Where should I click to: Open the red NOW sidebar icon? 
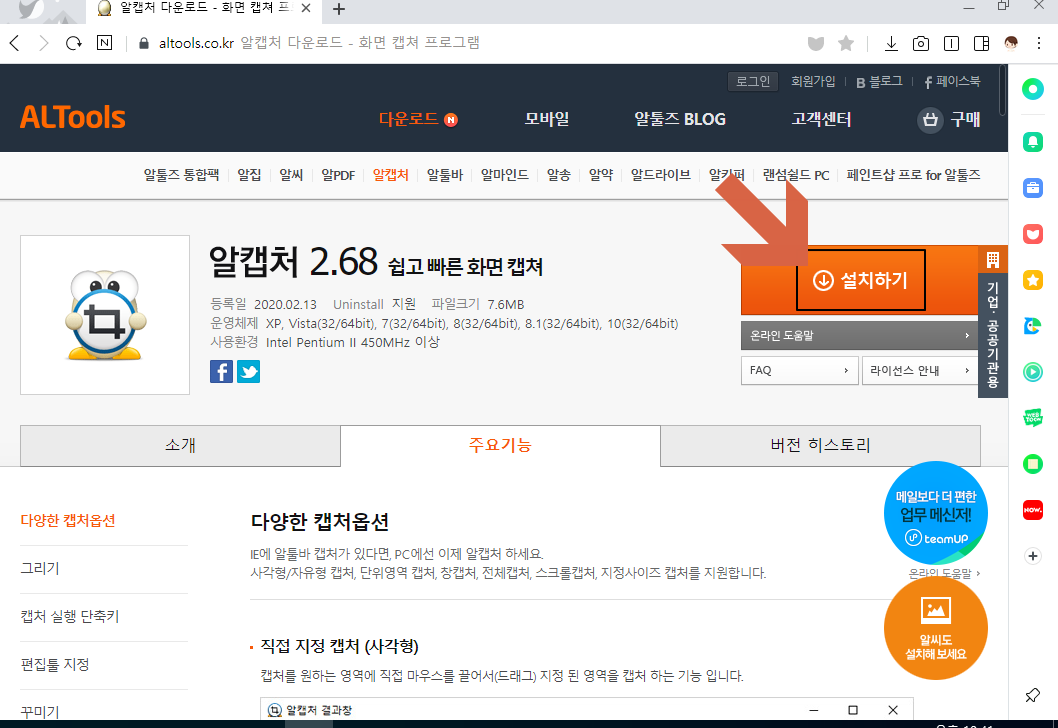tap(1032, 510)
